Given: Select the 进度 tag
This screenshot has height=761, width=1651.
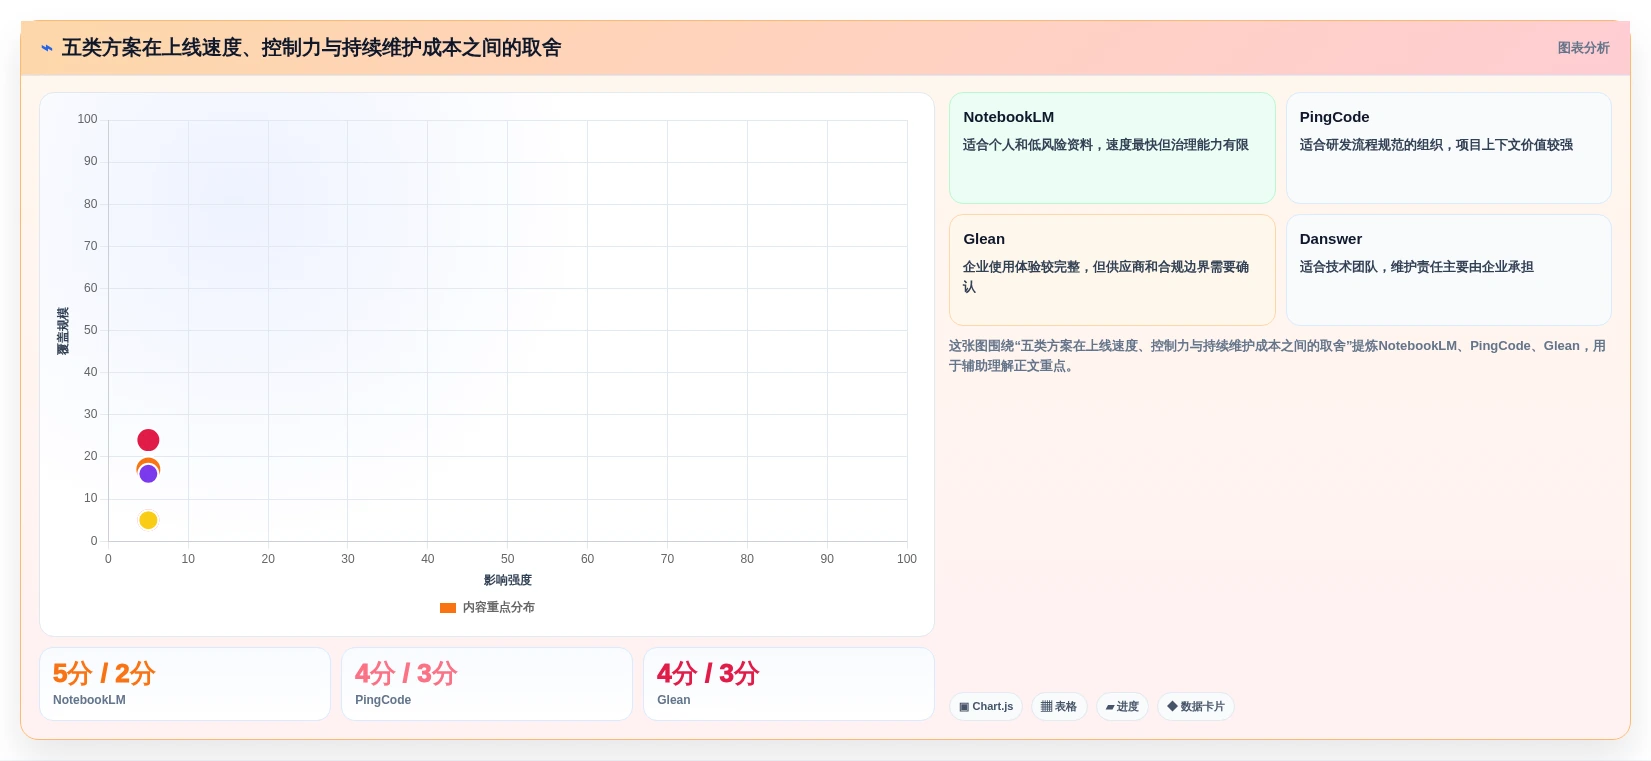Looking at the screenshot, I should (1122, 707).
